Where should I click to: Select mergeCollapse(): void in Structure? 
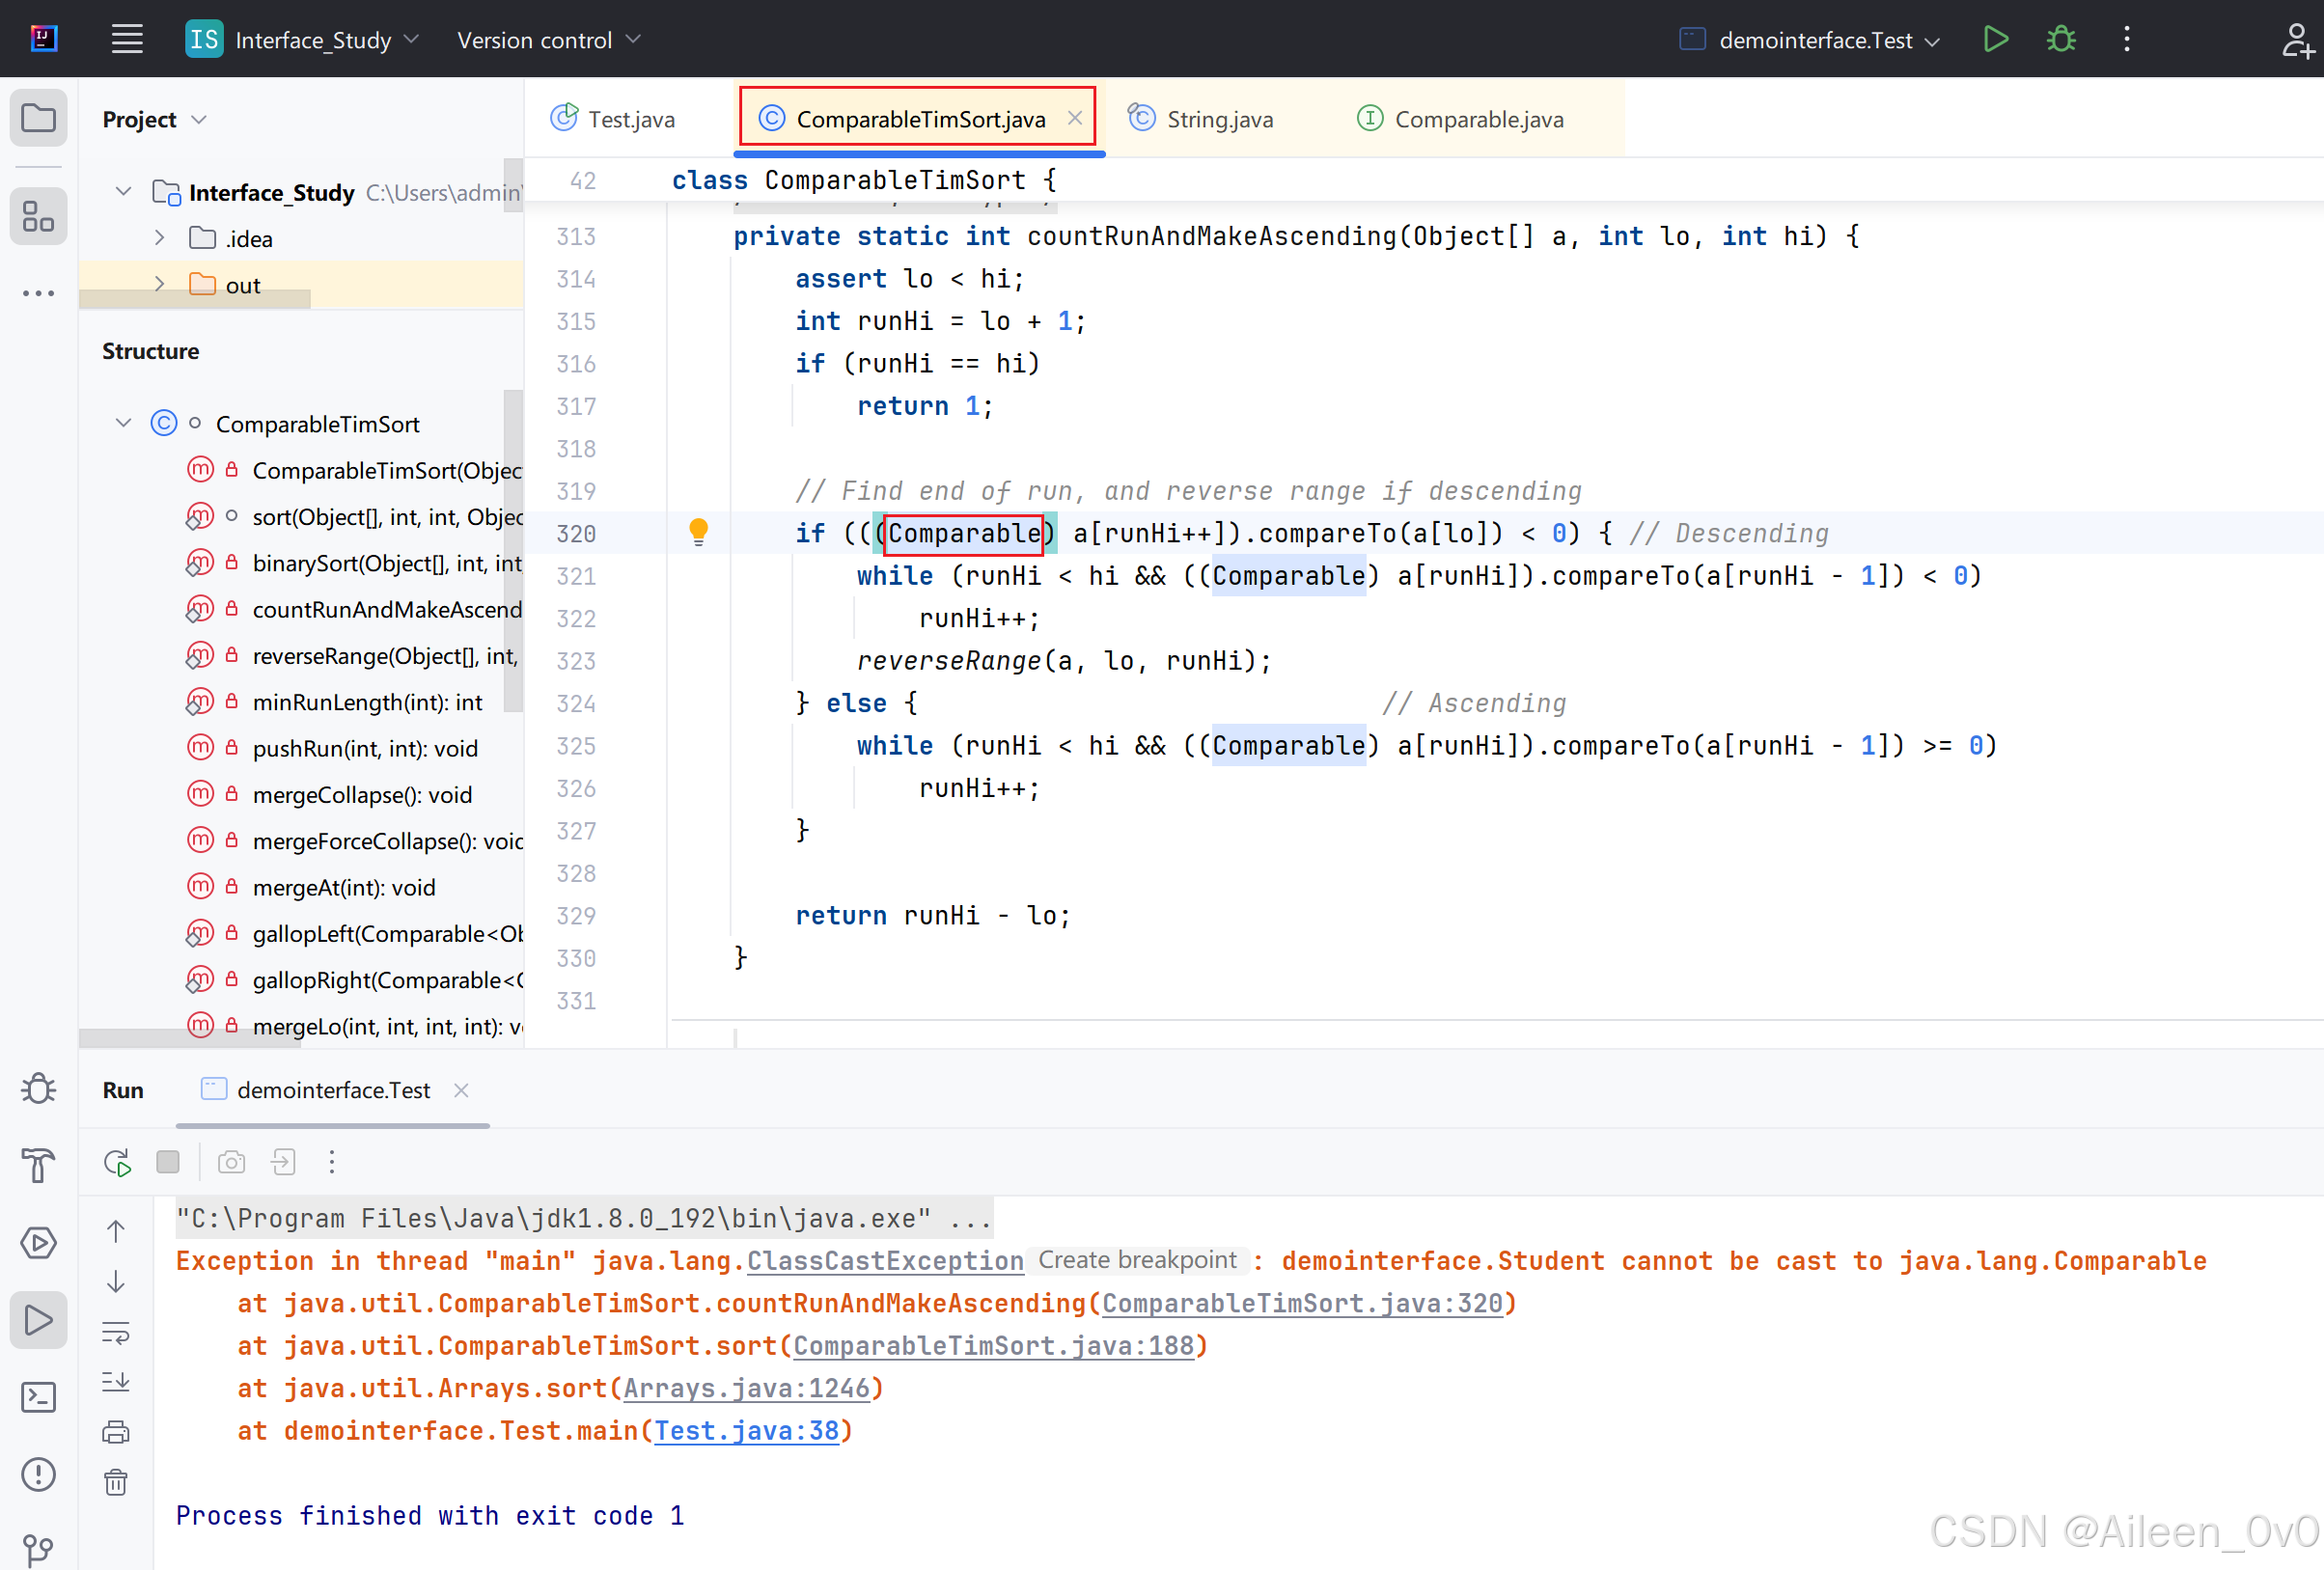click(362, 795)
